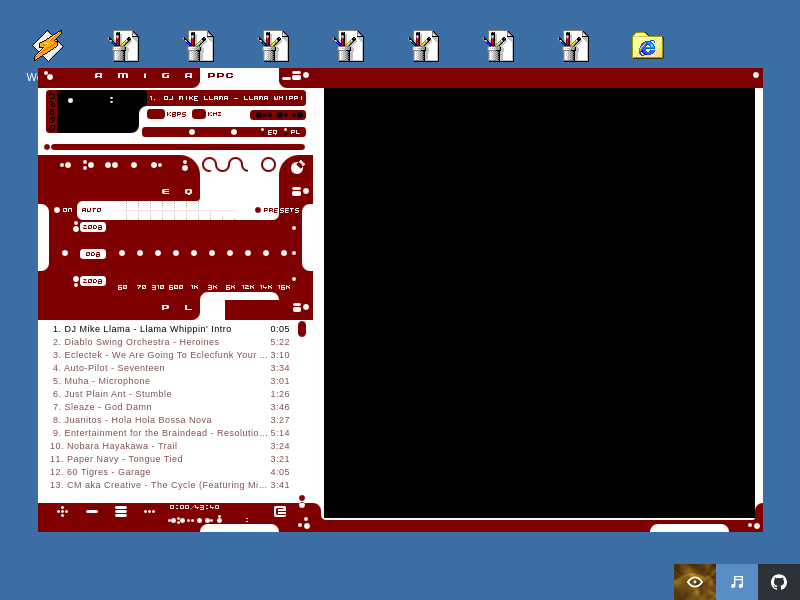Open the equalizer PRESETS menu
Viewport: 800px width, 600px height.
(x=277, y=210)
